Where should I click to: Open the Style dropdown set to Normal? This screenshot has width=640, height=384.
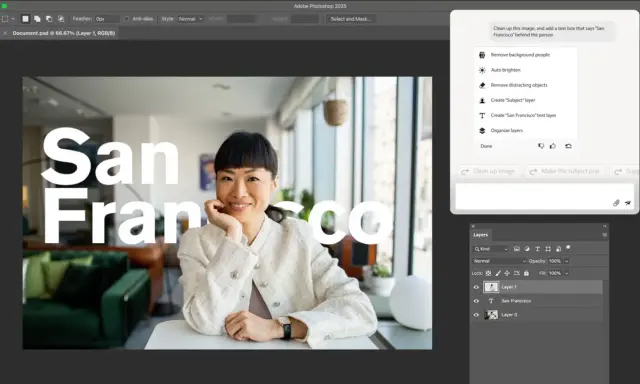(190, 19)
